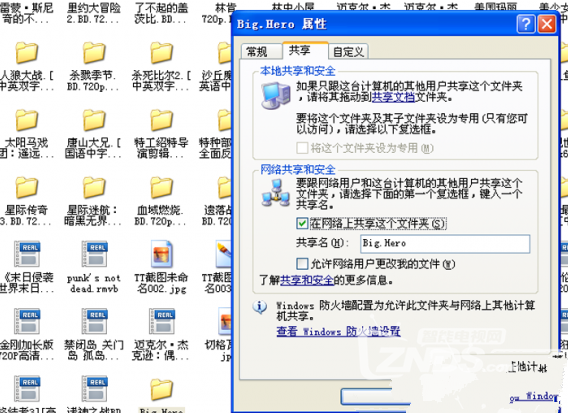
Task: Click the 太阳马戏团:遥远 folder name
Action: pos(26,149)
